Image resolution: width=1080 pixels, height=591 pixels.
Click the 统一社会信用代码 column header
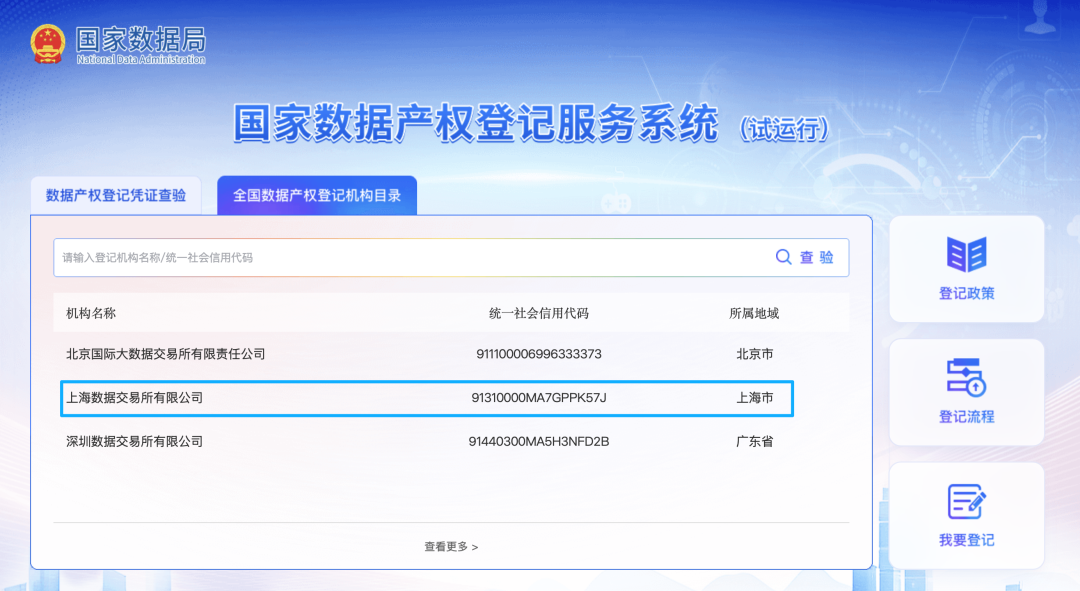click(x=539, y=313)
